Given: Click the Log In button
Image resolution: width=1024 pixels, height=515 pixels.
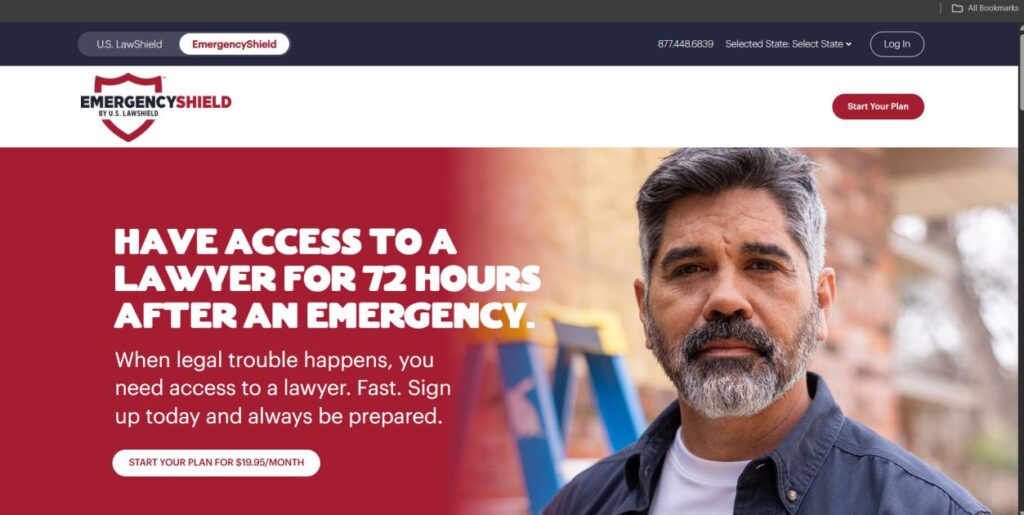Looking at the screenshot, I should pos(897,44).
